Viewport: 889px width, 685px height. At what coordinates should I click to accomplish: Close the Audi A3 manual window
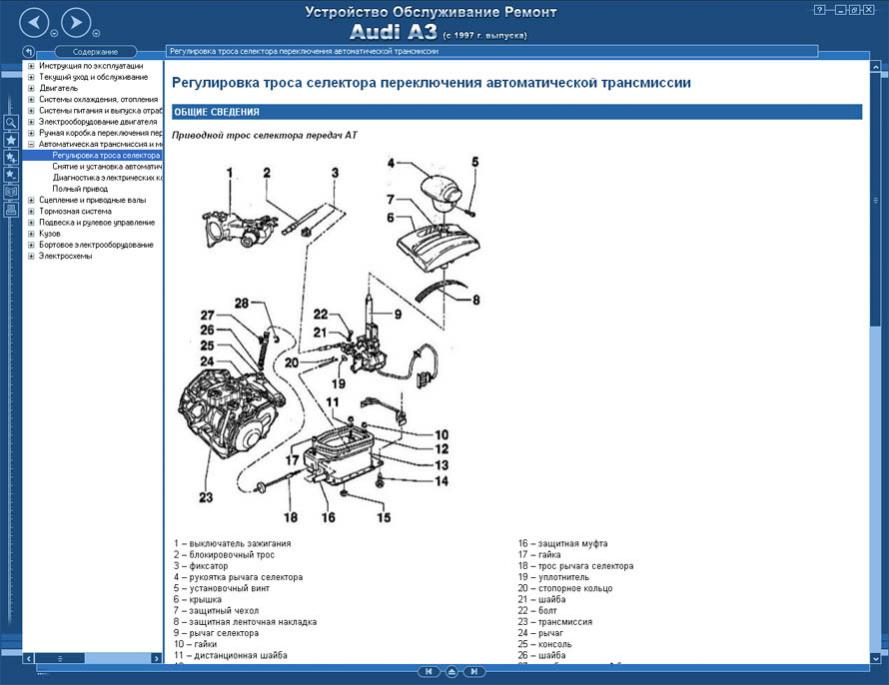868,10
